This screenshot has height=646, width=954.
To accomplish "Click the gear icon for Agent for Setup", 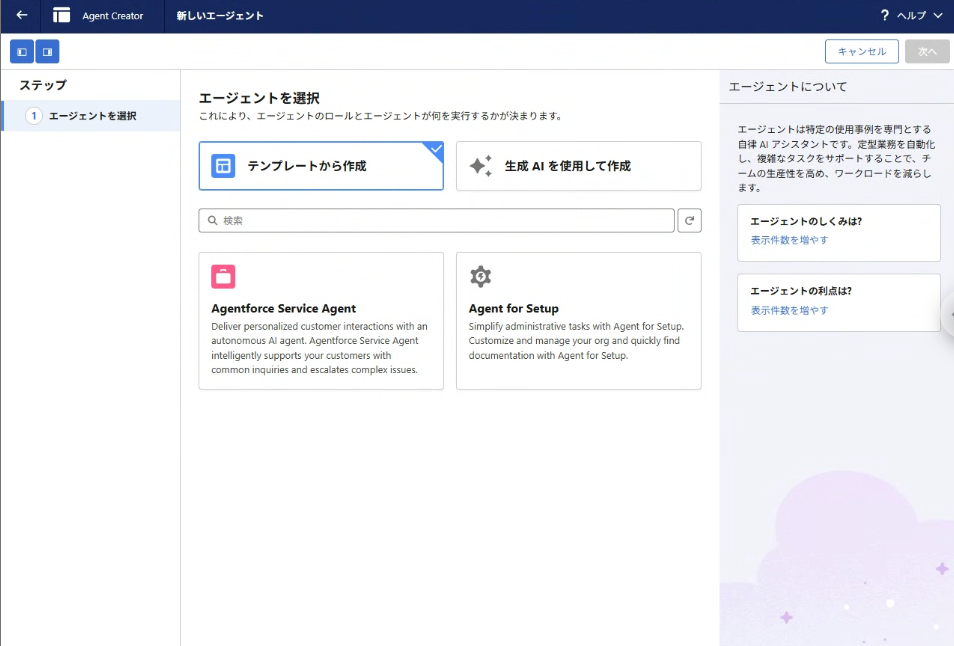I will pos(481,276).
